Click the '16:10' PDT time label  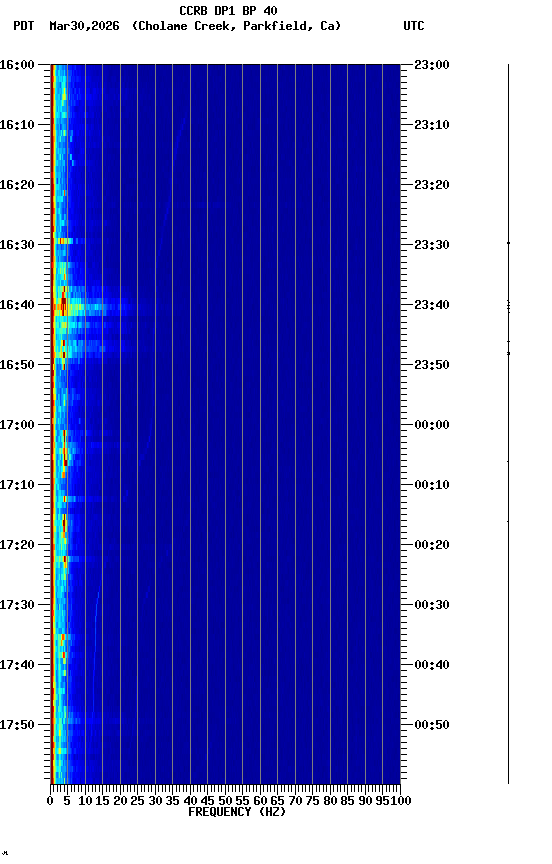point(17,125)
